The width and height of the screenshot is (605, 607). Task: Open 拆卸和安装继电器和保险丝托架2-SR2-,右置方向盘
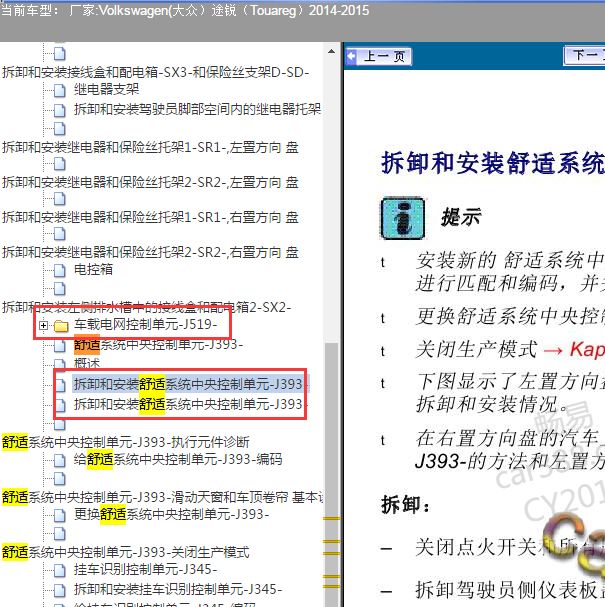(150, 252)
